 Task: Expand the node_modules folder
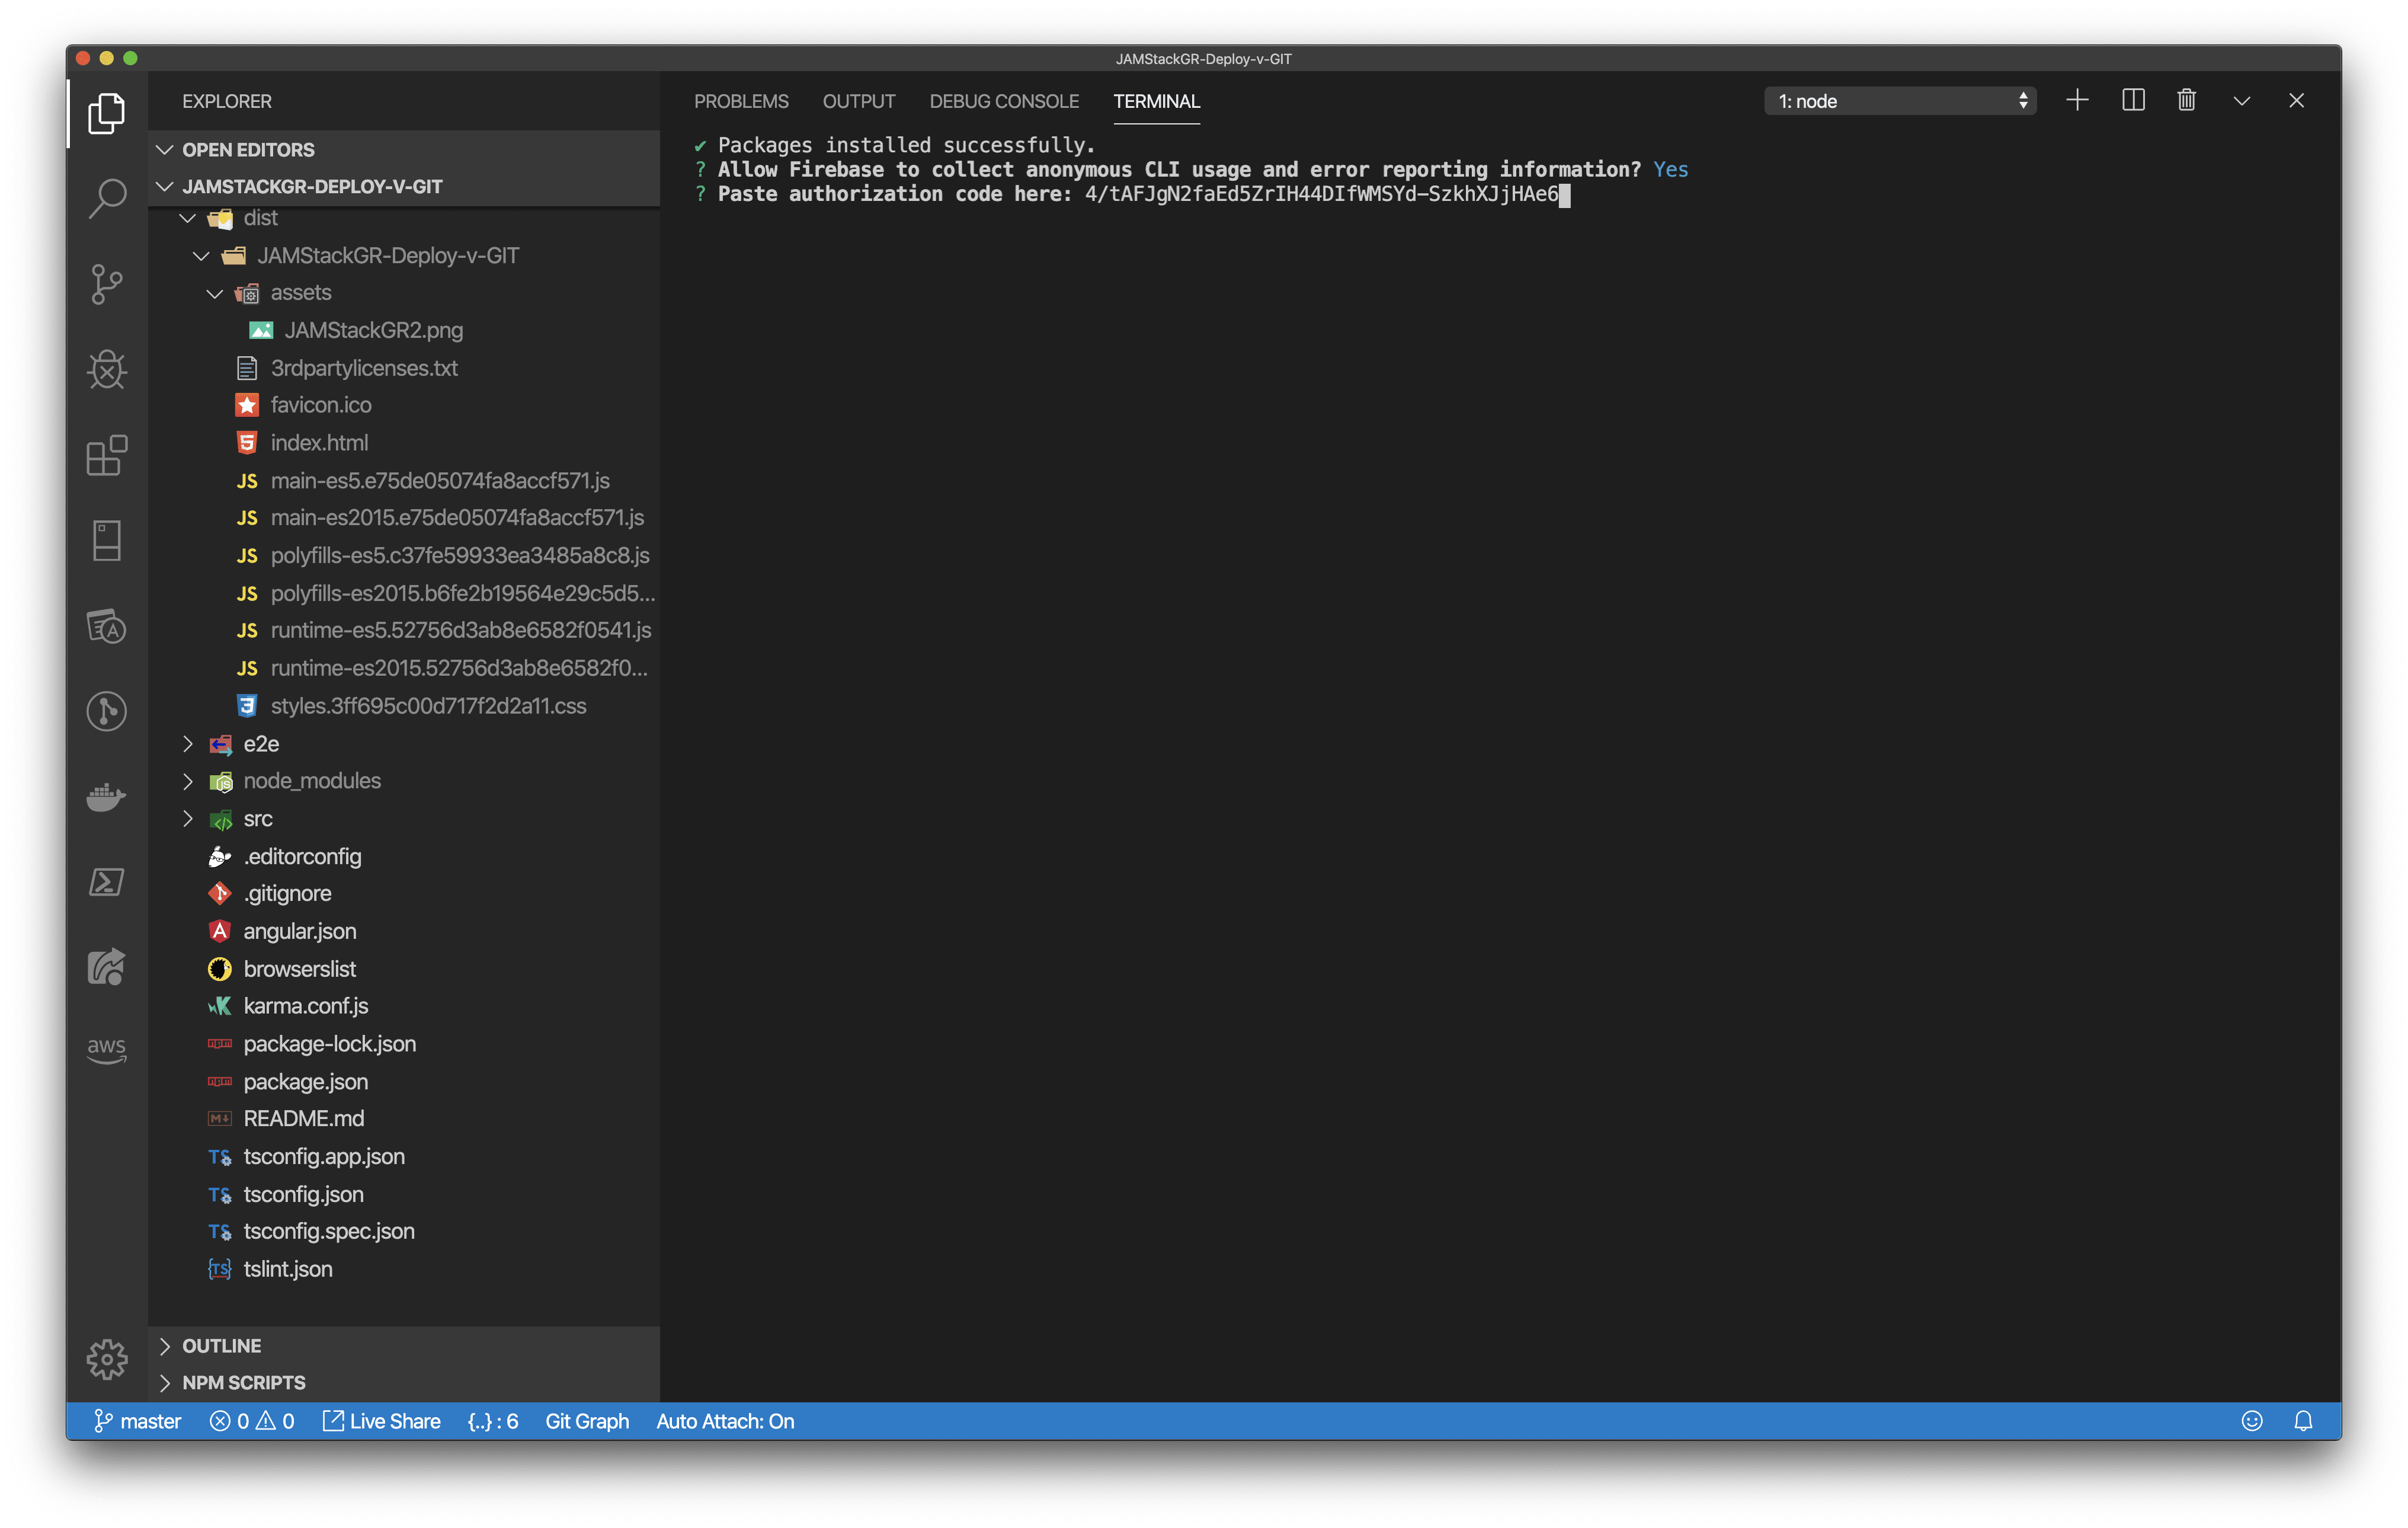pyautogui.click(x=404, y=781)
